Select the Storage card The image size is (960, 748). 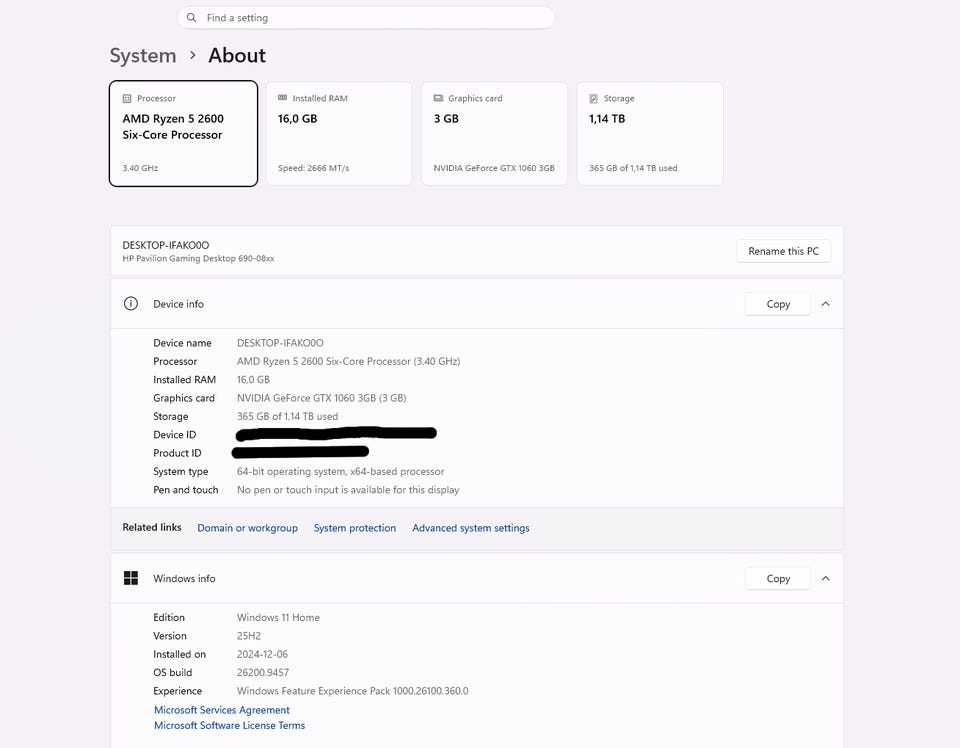[x=650, y=133]
